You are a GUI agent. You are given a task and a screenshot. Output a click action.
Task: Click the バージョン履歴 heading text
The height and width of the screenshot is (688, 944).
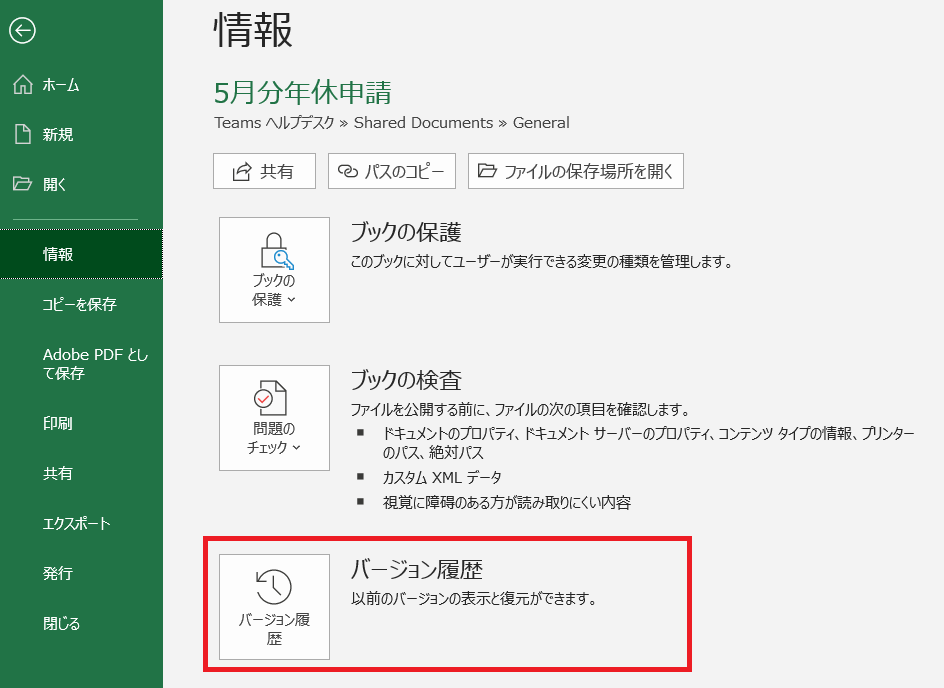coord(417,569)
